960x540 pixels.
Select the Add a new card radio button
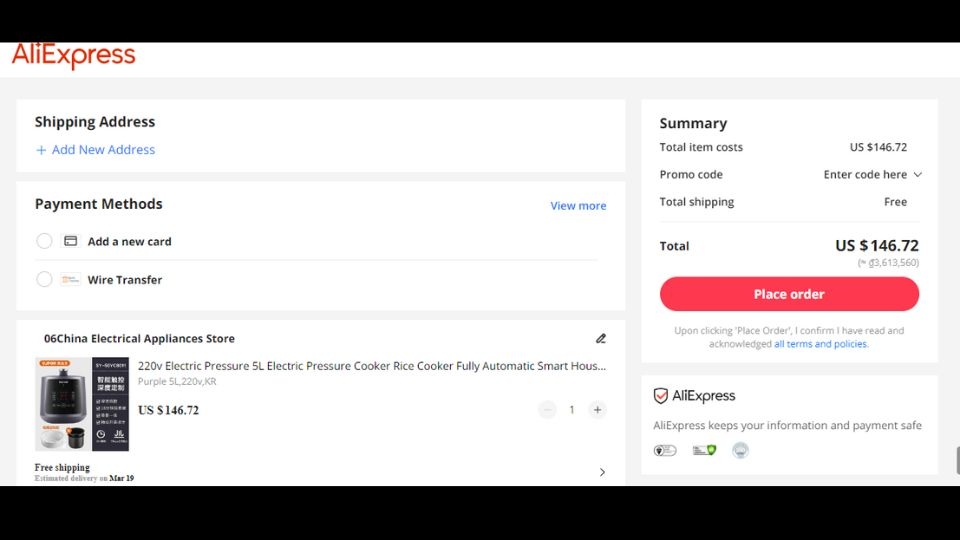coord(44,241)
